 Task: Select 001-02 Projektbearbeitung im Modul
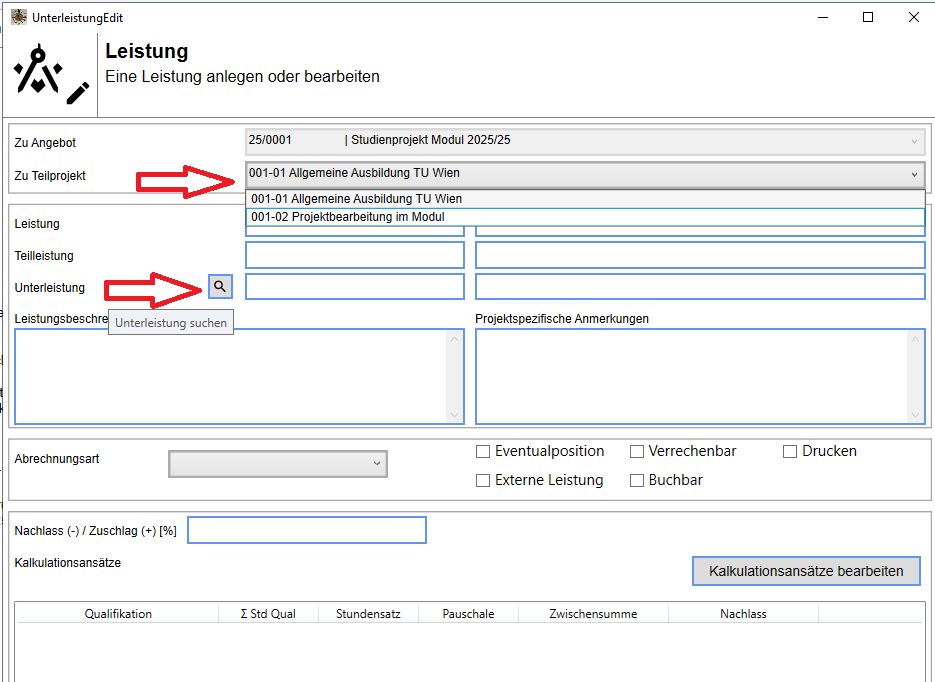584,217
